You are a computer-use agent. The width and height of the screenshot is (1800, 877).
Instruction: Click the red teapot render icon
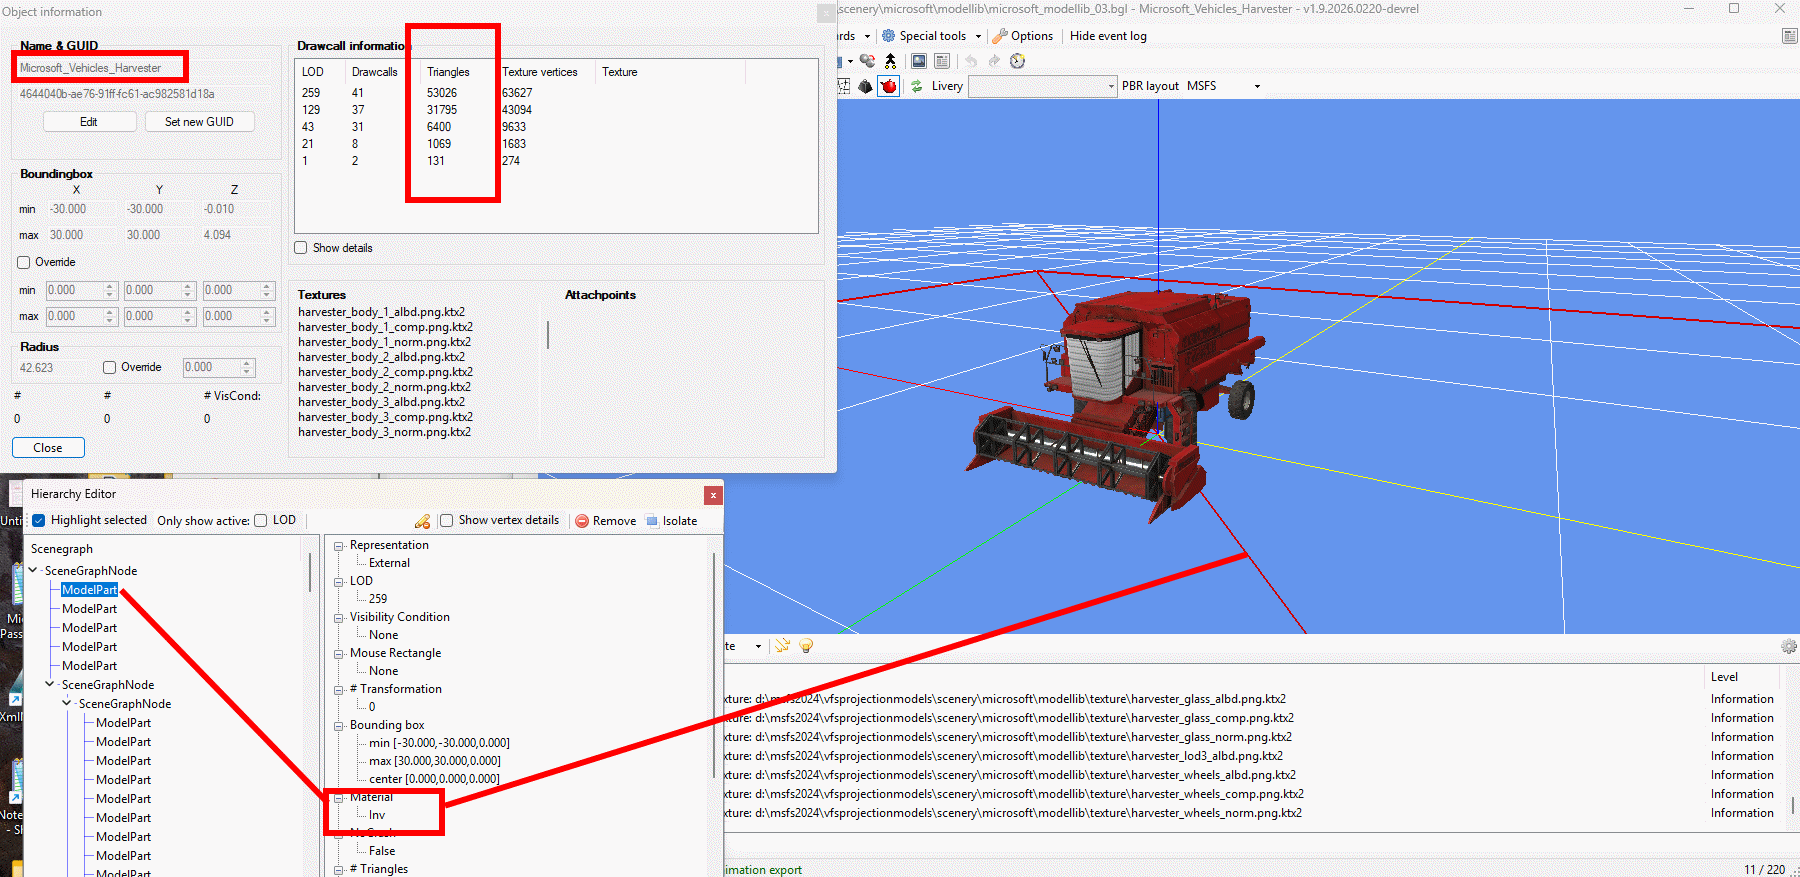click(888, 86)
